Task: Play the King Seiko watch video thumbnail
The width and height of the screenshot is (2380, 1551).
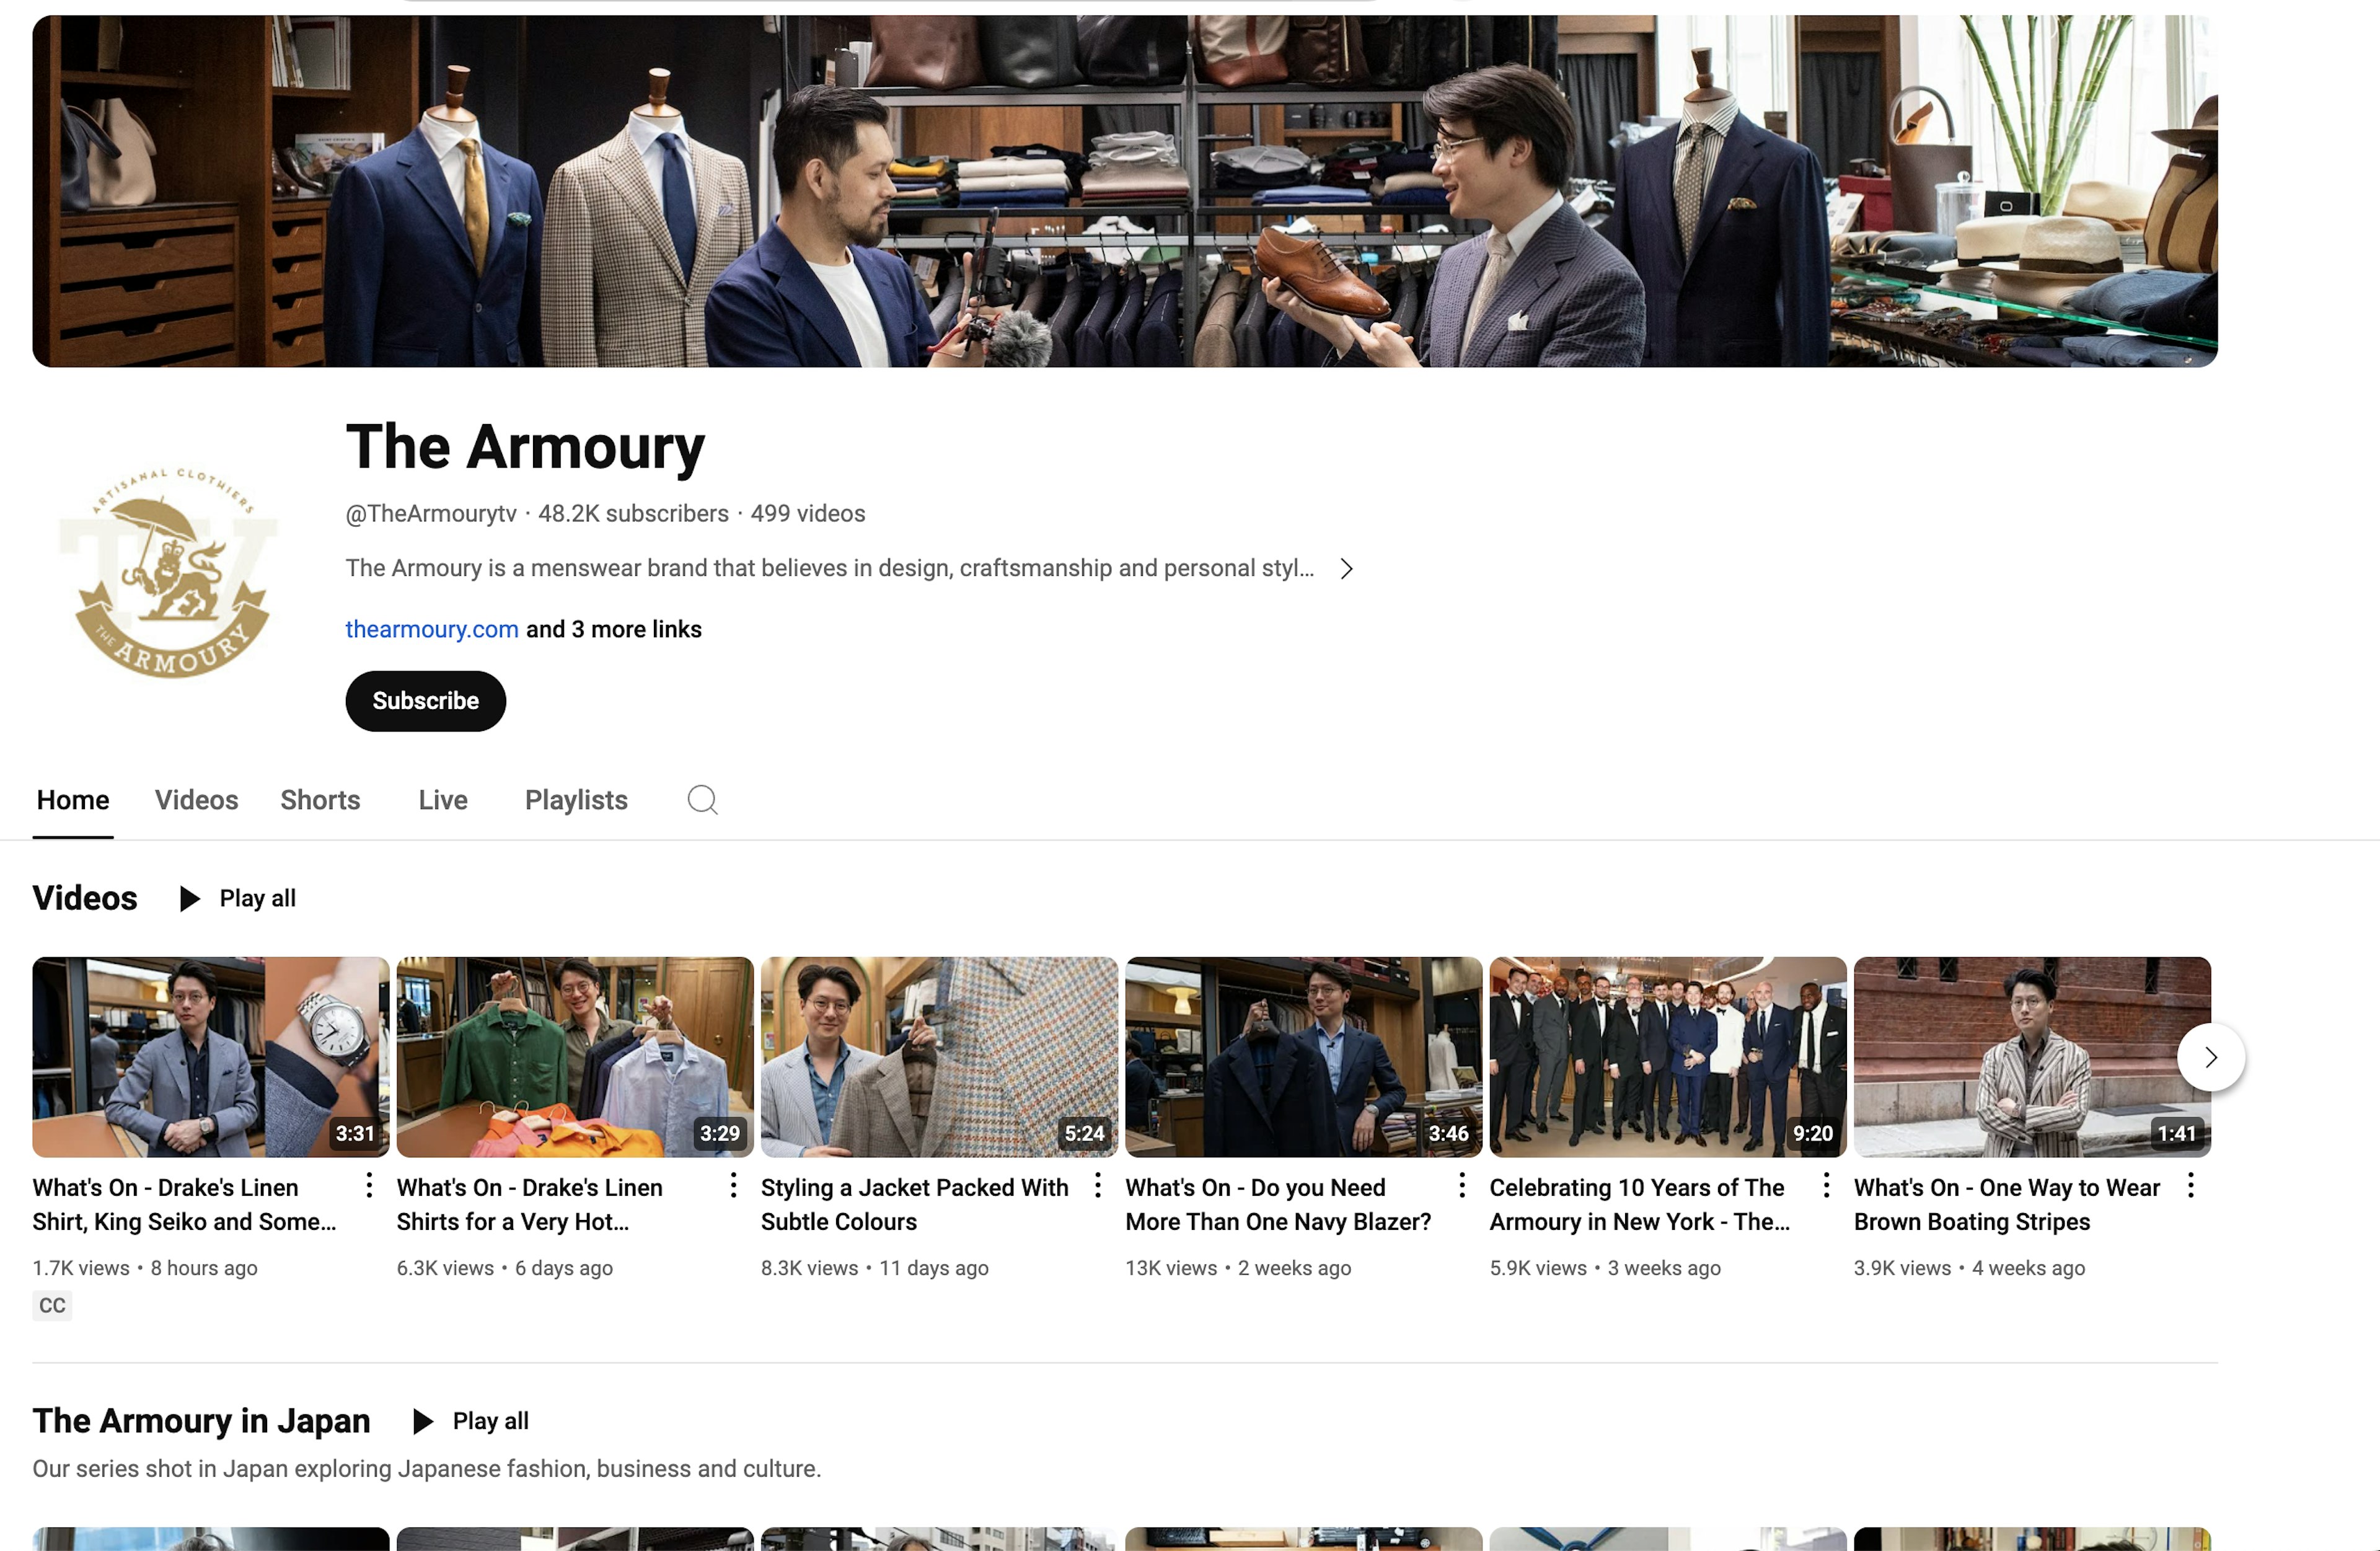Action: click(x=211, y=1057)
